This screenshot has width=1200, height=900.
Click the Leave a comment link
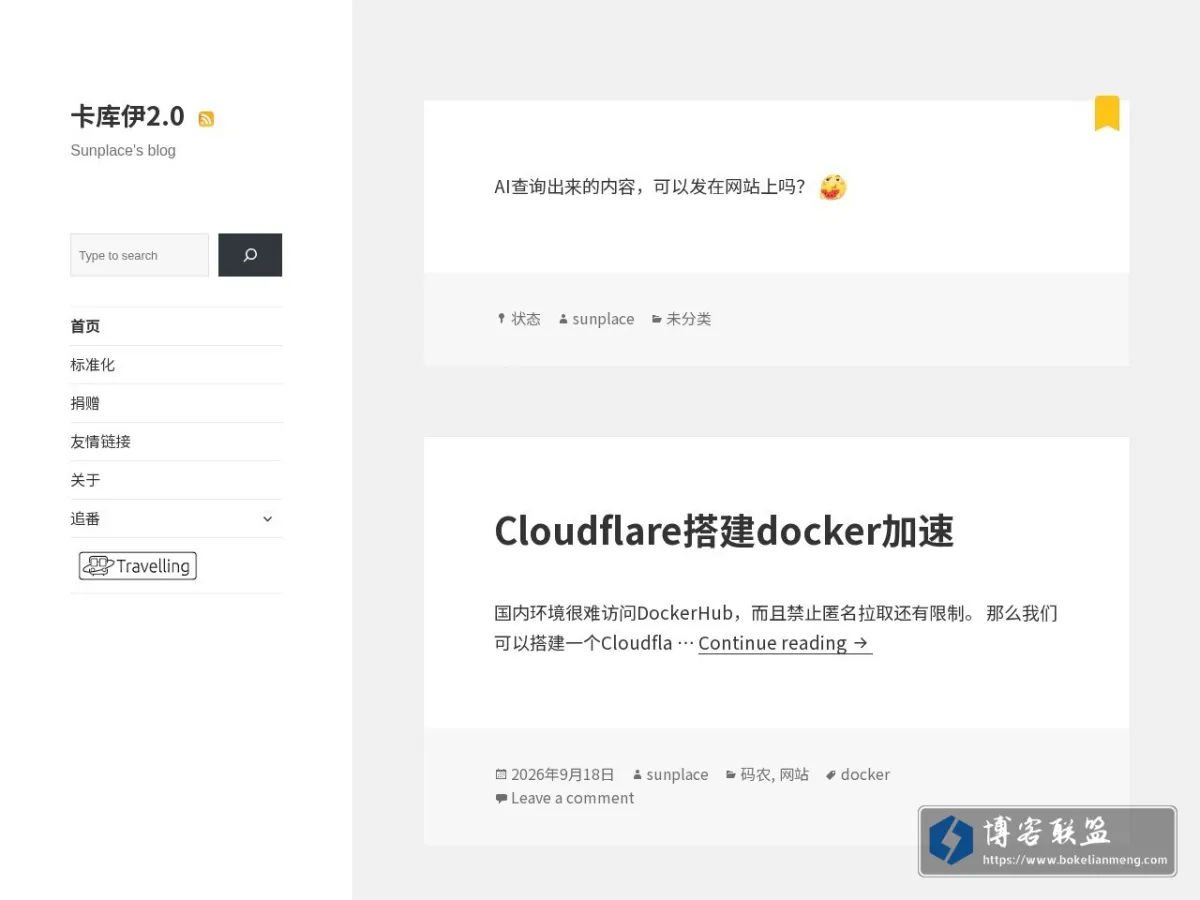pyautogui.click(x=572, y=798)
